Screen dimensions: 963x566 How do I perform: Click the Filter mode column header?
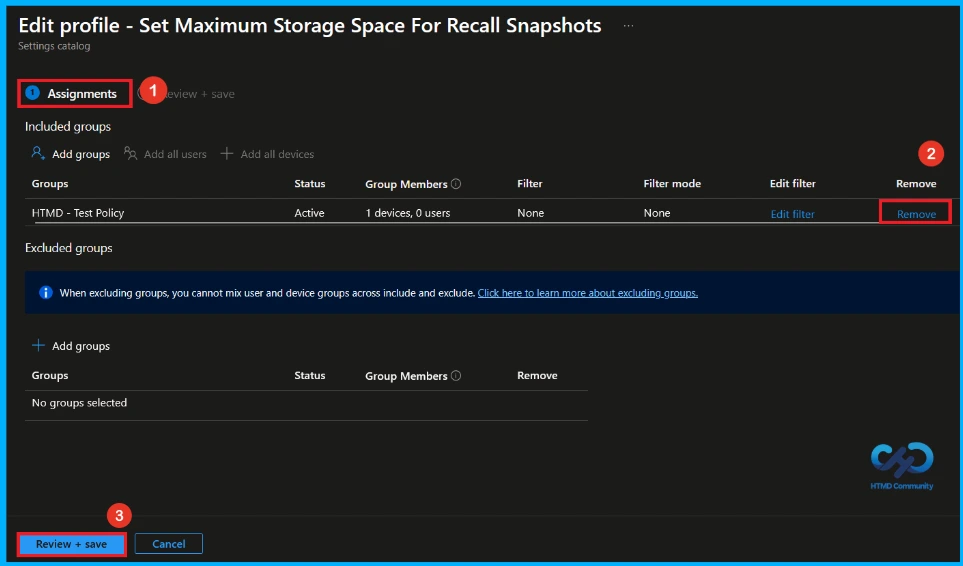[x=672, y=184]
